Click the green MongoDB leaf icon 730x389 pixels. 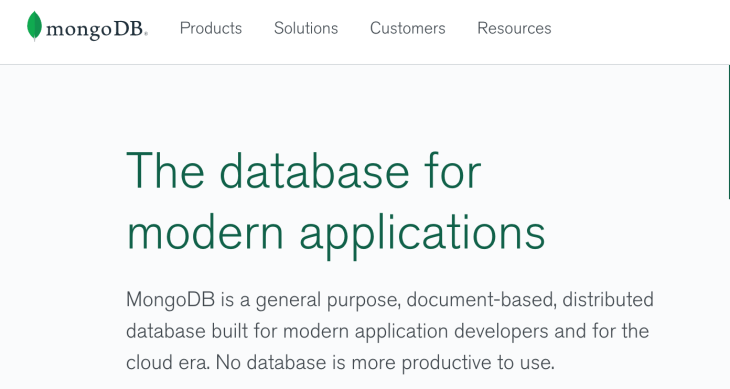(x=34, y=26)
